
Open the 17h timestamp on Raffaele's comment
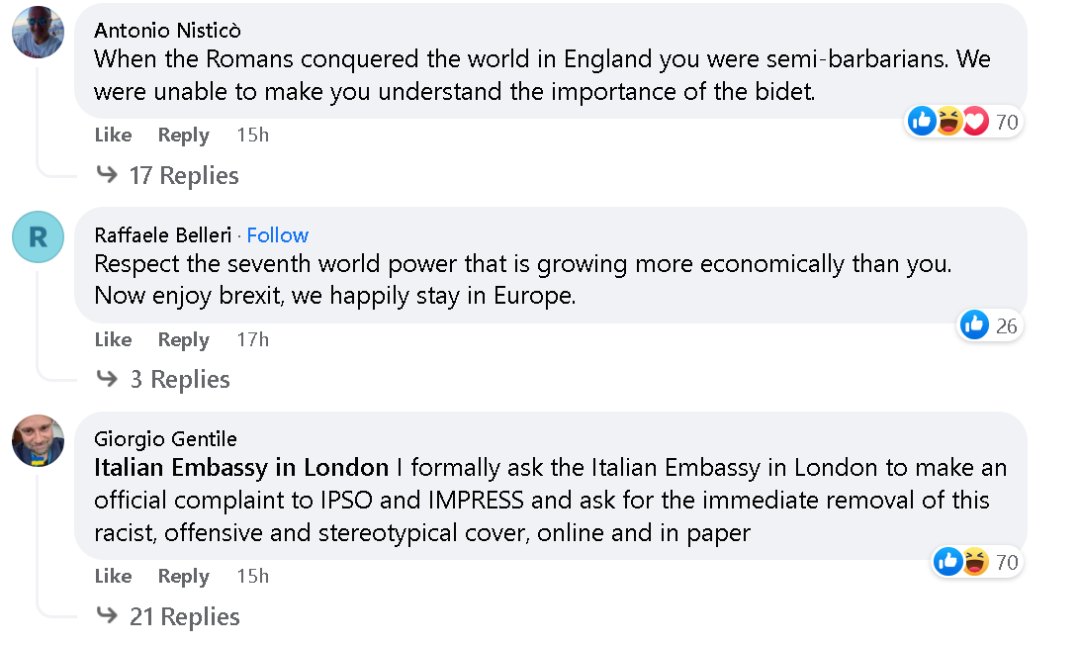click(252, 340)
